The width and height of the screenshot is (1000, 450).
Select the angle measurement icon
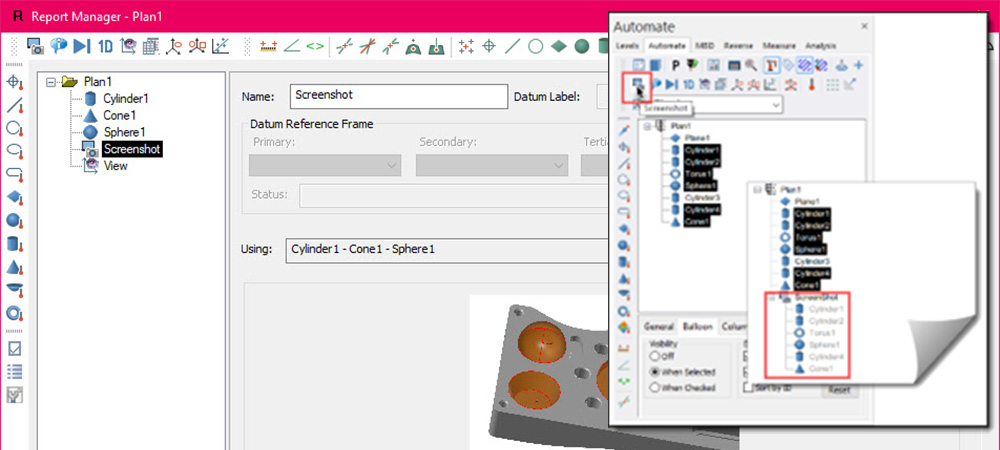click(292, 47)
